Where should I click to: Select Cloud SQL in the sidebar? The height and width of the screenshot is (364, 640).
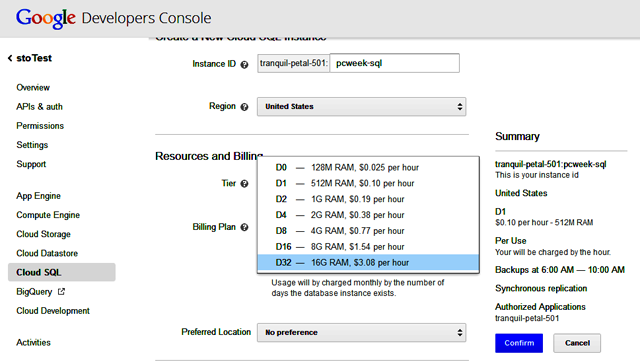(62, 272)
